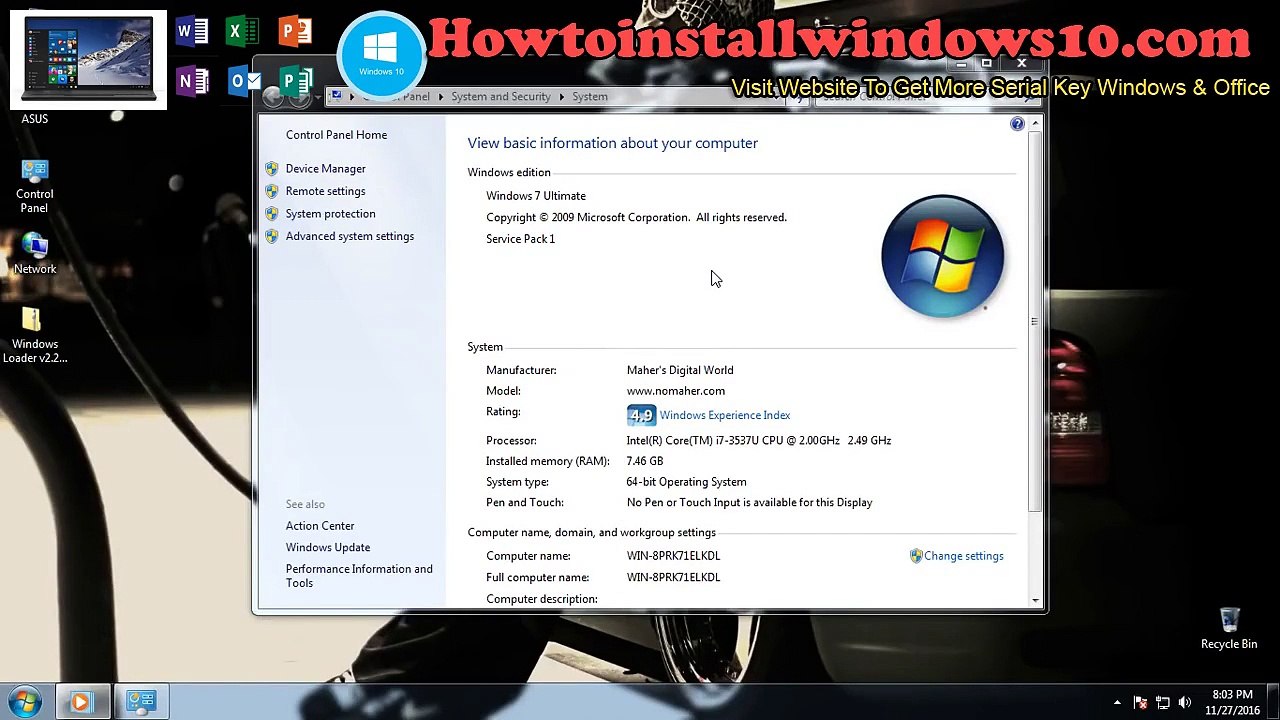Open Device Manager from the sidebar
The width and height of the screenshot is (1280, 720).
325,169
